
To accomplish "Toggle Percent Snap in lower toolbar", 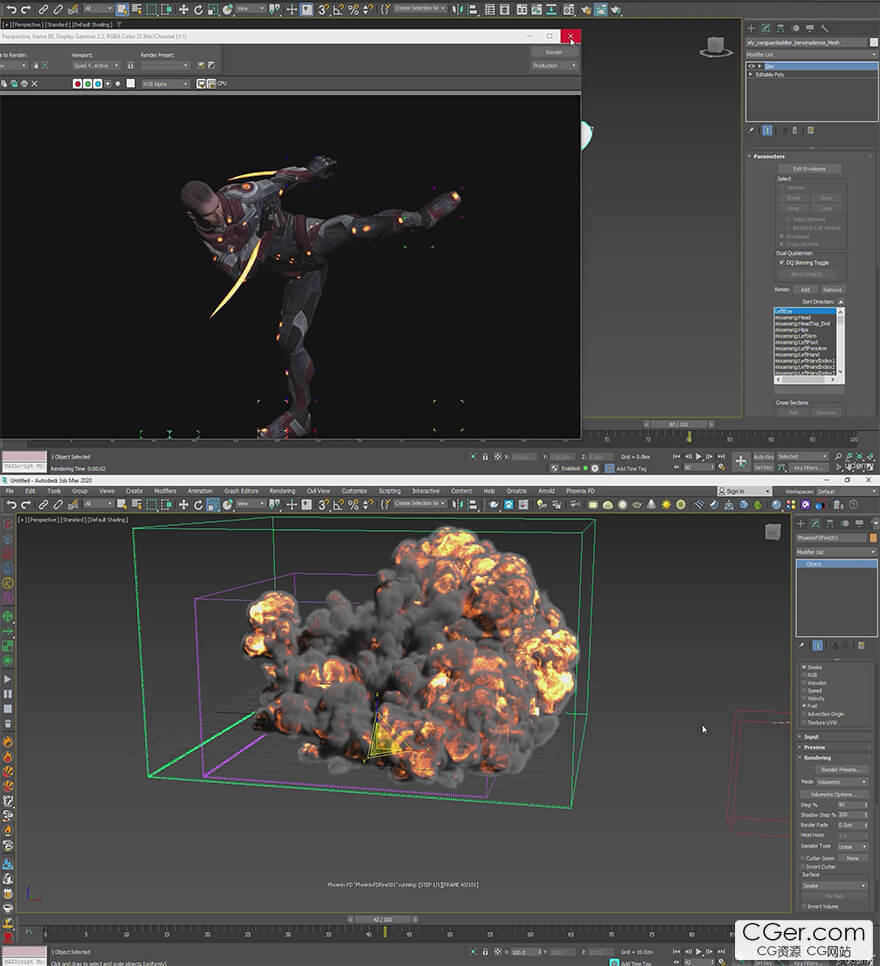I will coord(353,505).
